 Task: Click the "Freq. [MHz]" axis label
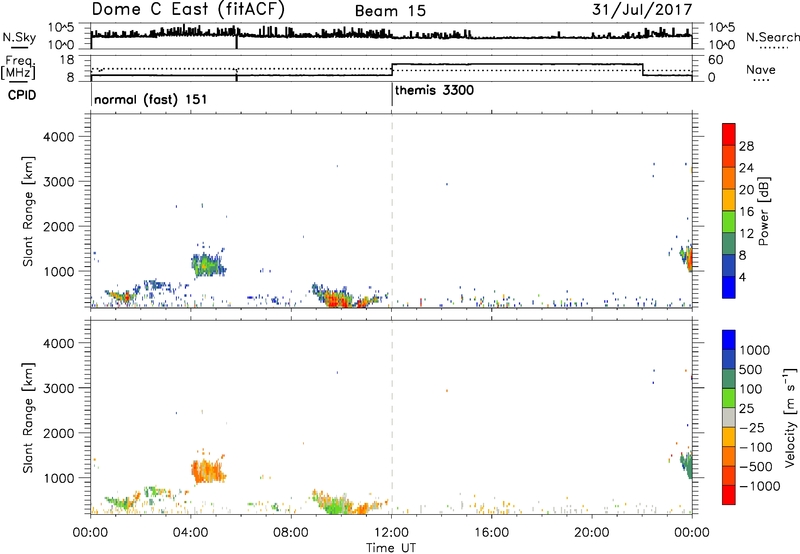pos(19,67)
